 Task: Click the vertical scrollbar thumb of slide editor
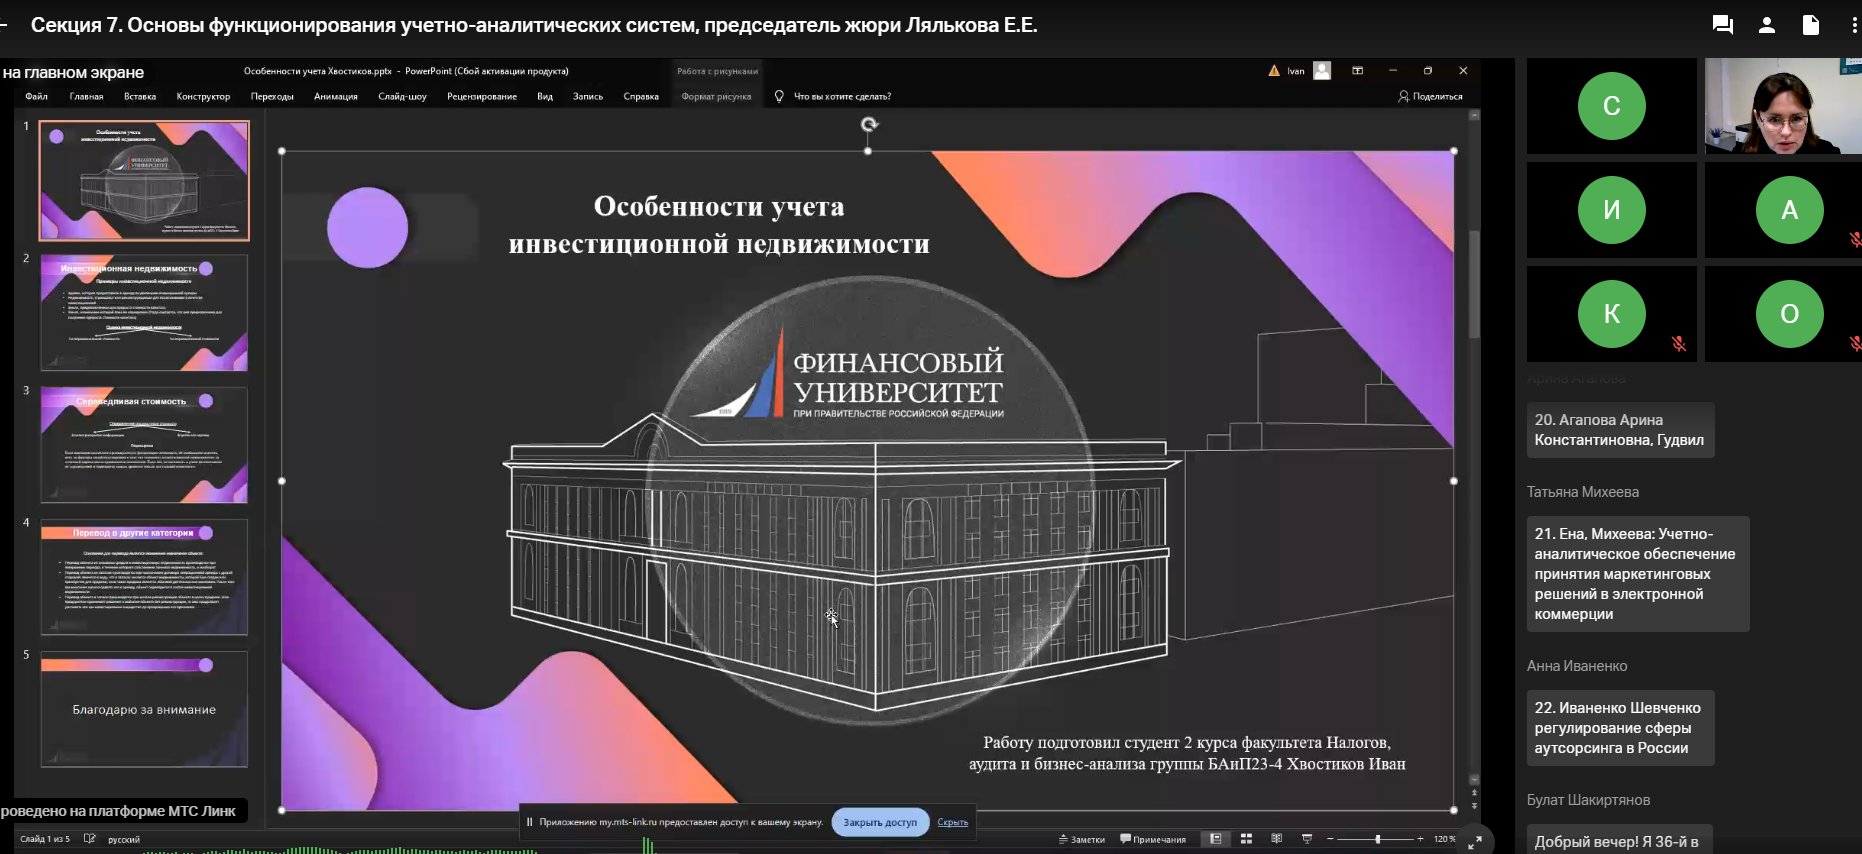[1474, 285]
